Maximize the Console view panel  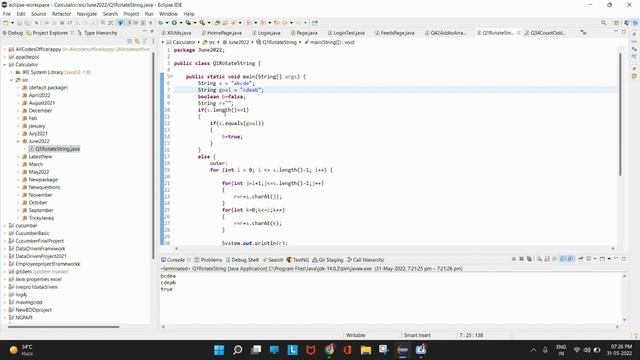point(624,259)
